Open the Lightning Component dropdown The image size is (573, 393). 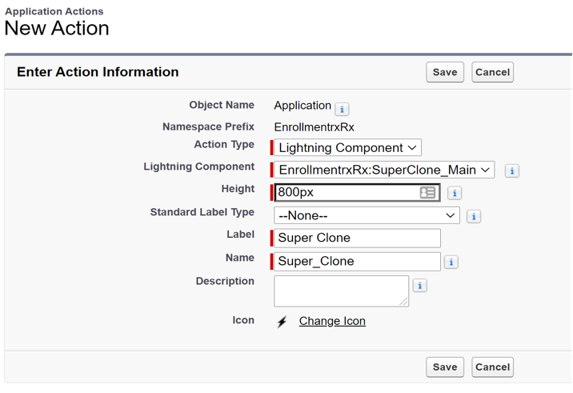coord(384,170)
